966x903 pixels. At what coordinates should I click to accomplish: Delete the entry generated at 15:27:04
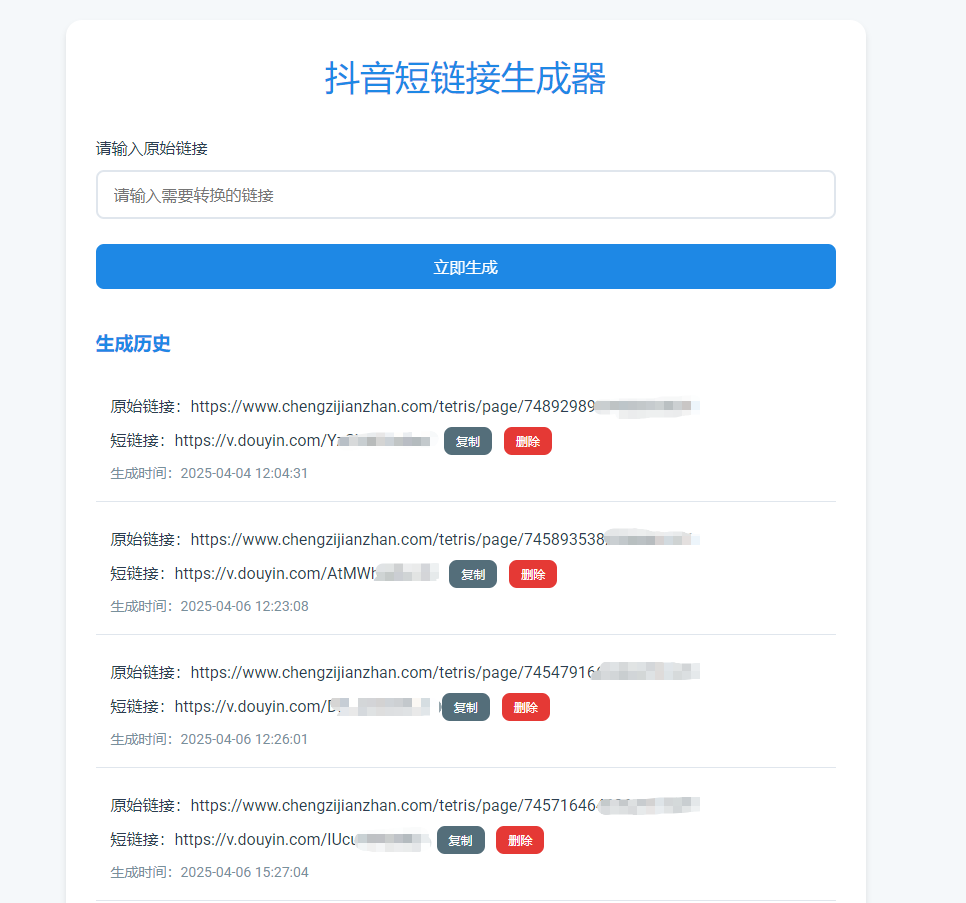pos(519,839)
